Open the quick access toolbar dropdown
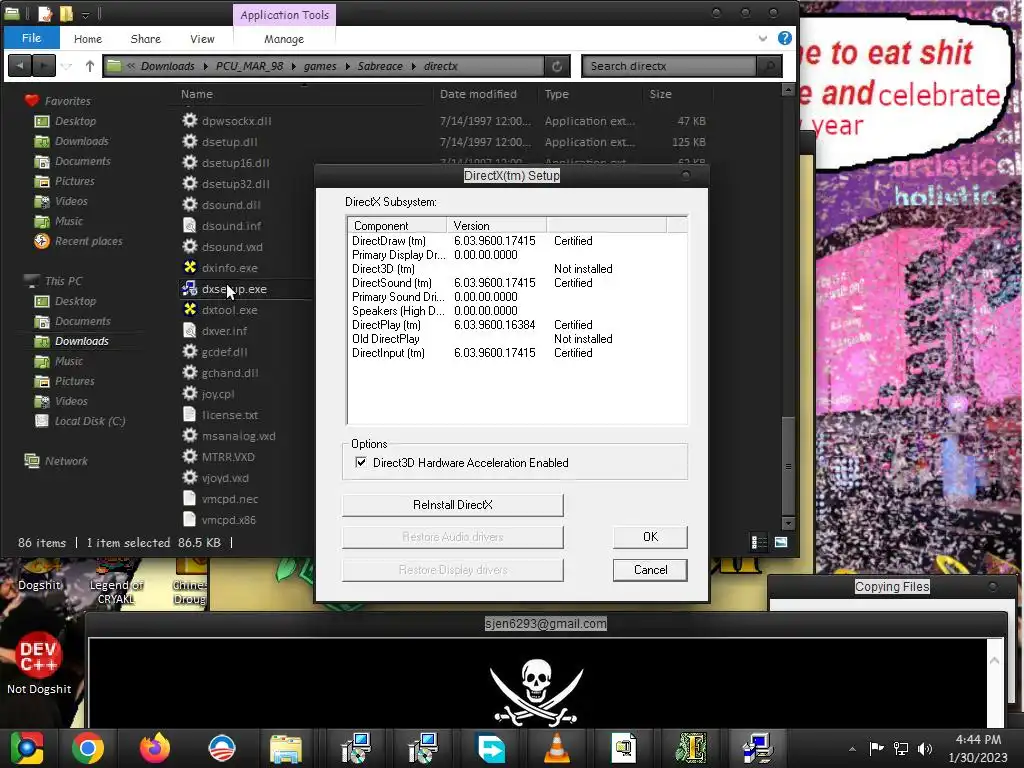Screen dimensions: 1024x768 click(x=86, y=14)
